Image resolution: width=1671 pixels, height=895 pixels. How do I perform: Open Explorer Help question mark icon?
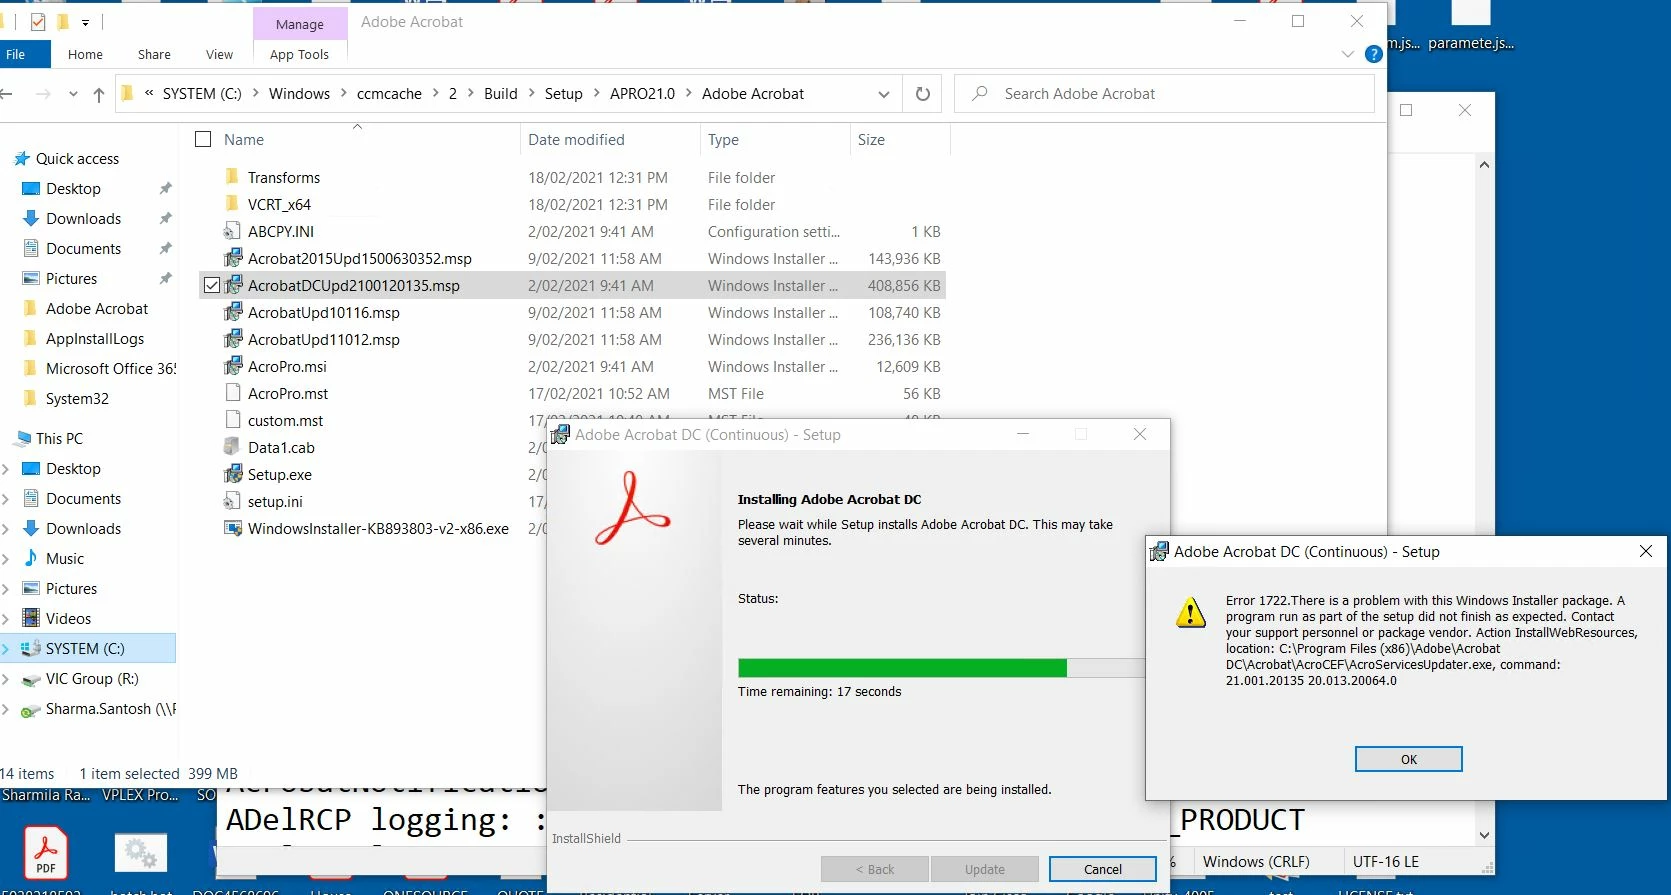[x=1374, y=54]
